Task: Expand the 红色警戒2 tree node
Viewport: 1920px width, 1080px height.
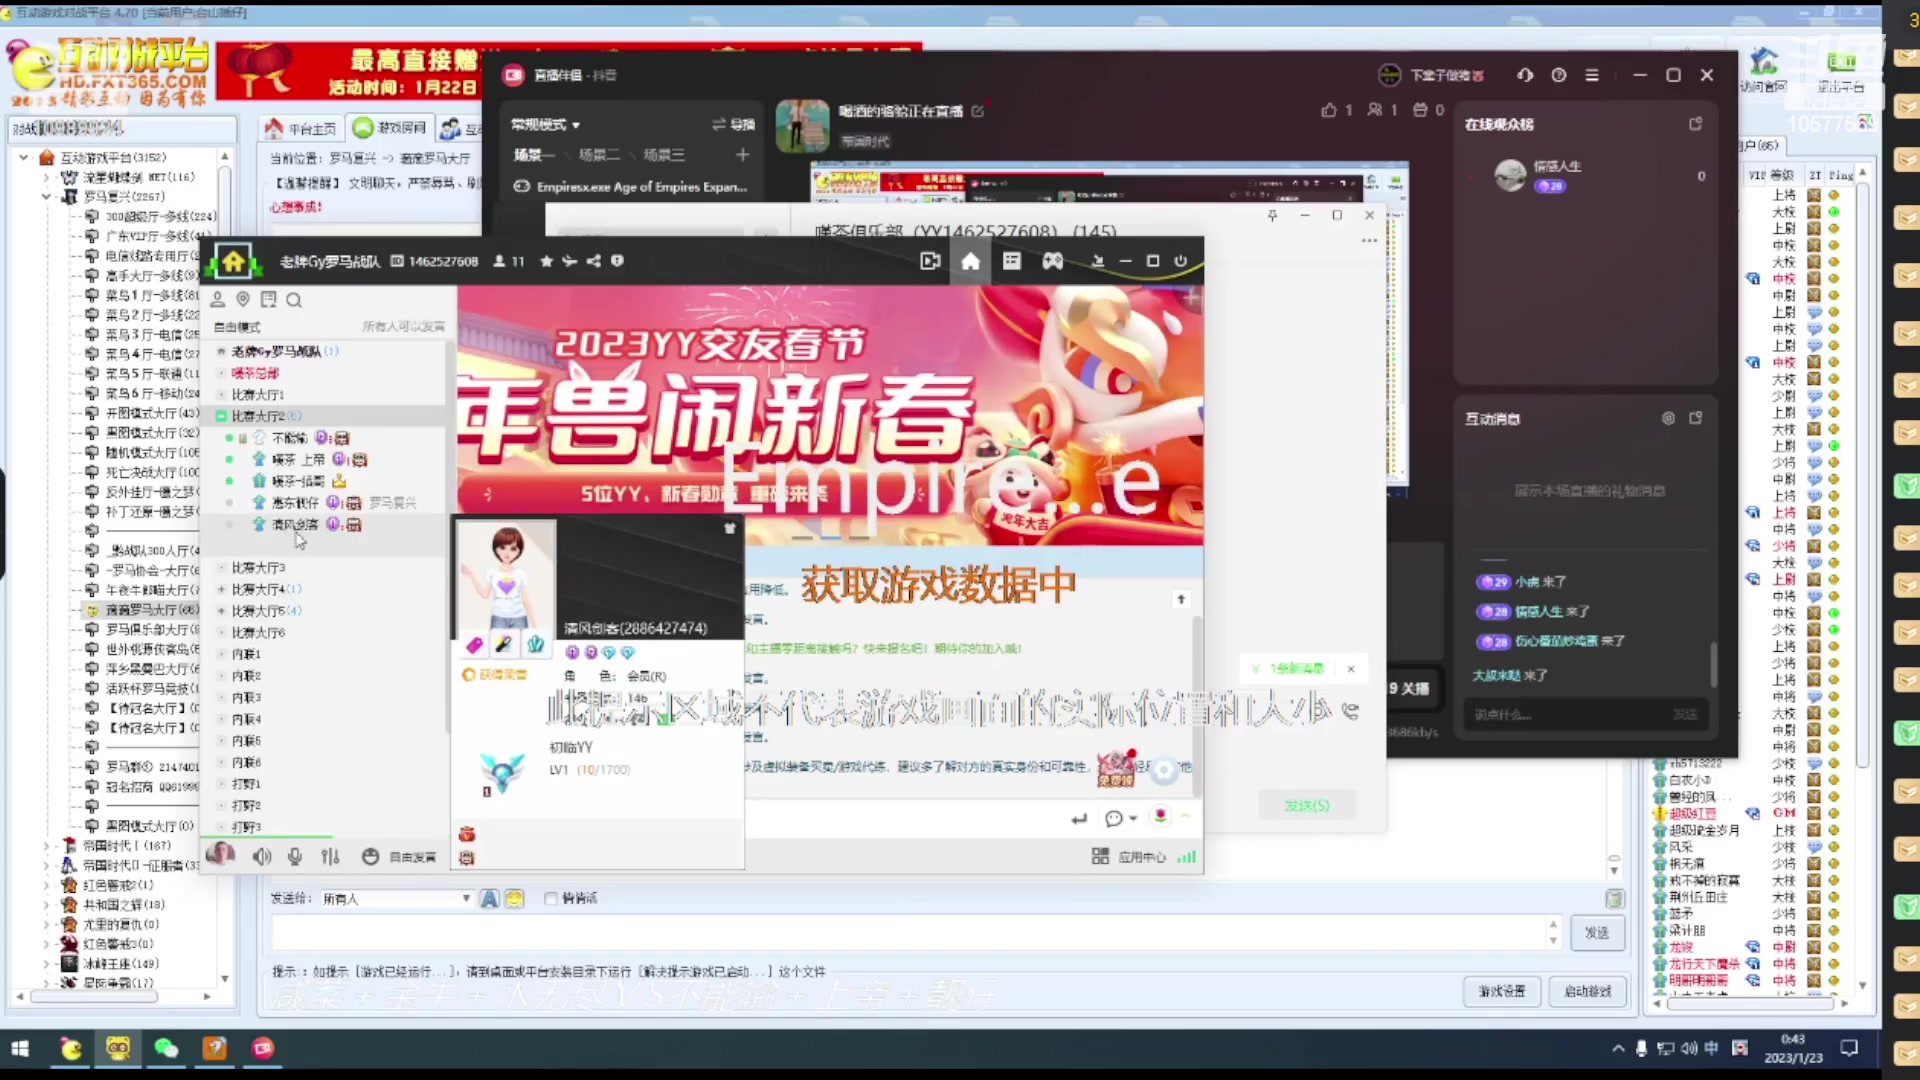Action: click(45, 885)
